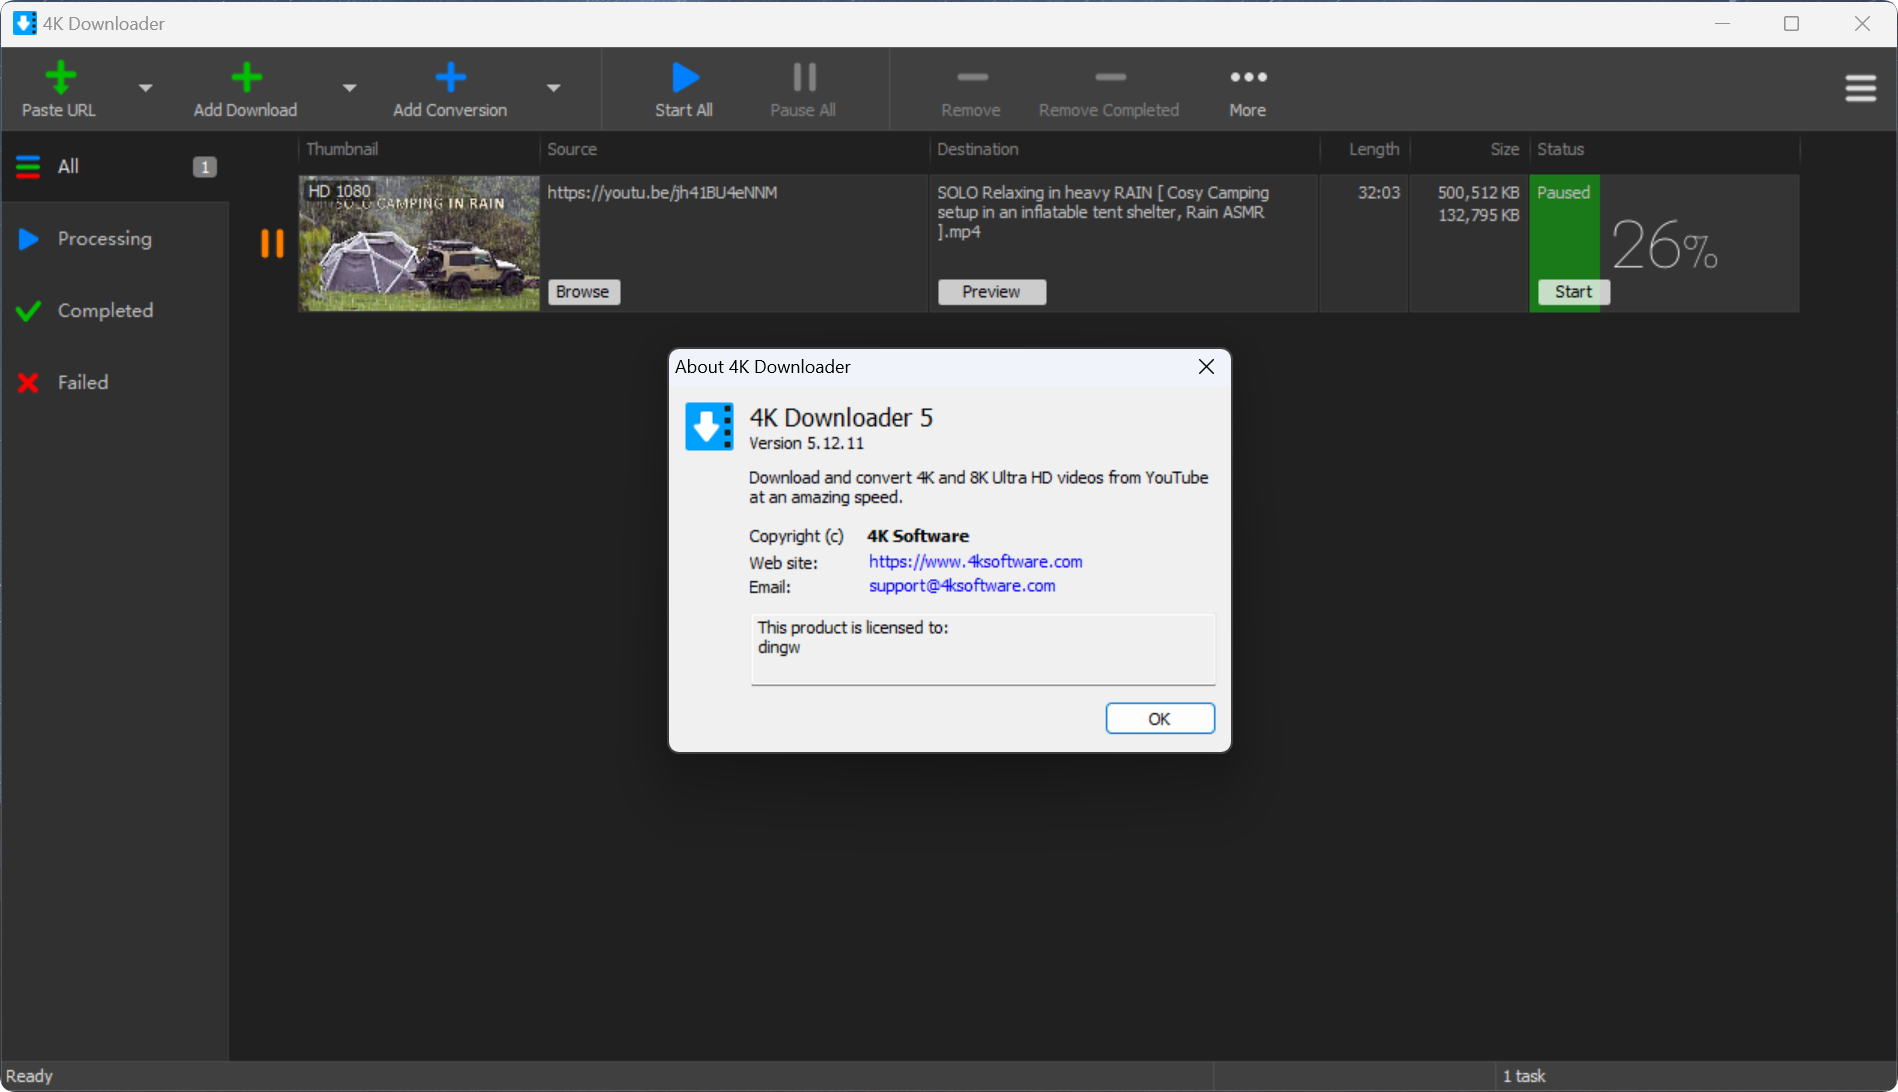Screen dimensions: 1898x1092
Task: Click the Remove Completed toolbar icon
Action: tap(1109, 78)
